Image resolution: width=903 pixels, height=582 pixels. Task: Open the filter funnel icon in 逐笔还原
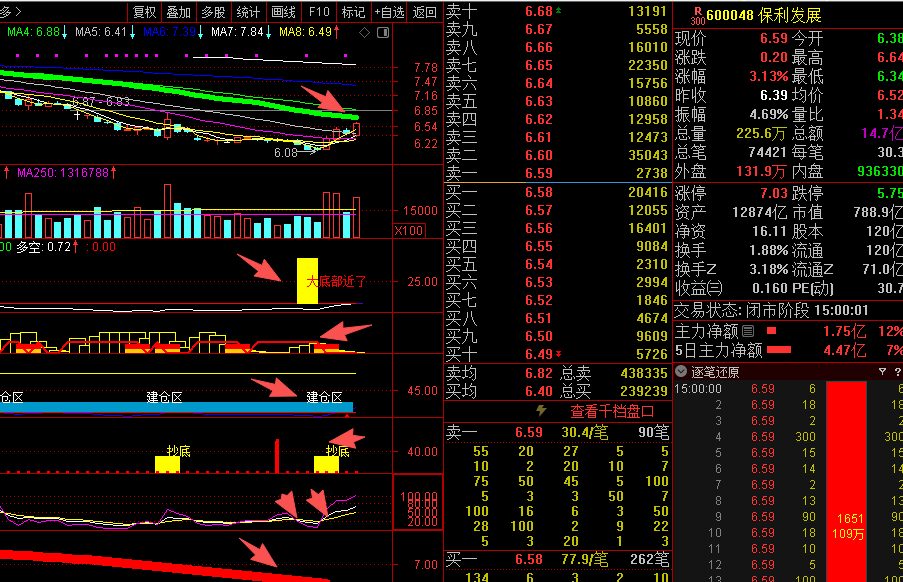881,371
